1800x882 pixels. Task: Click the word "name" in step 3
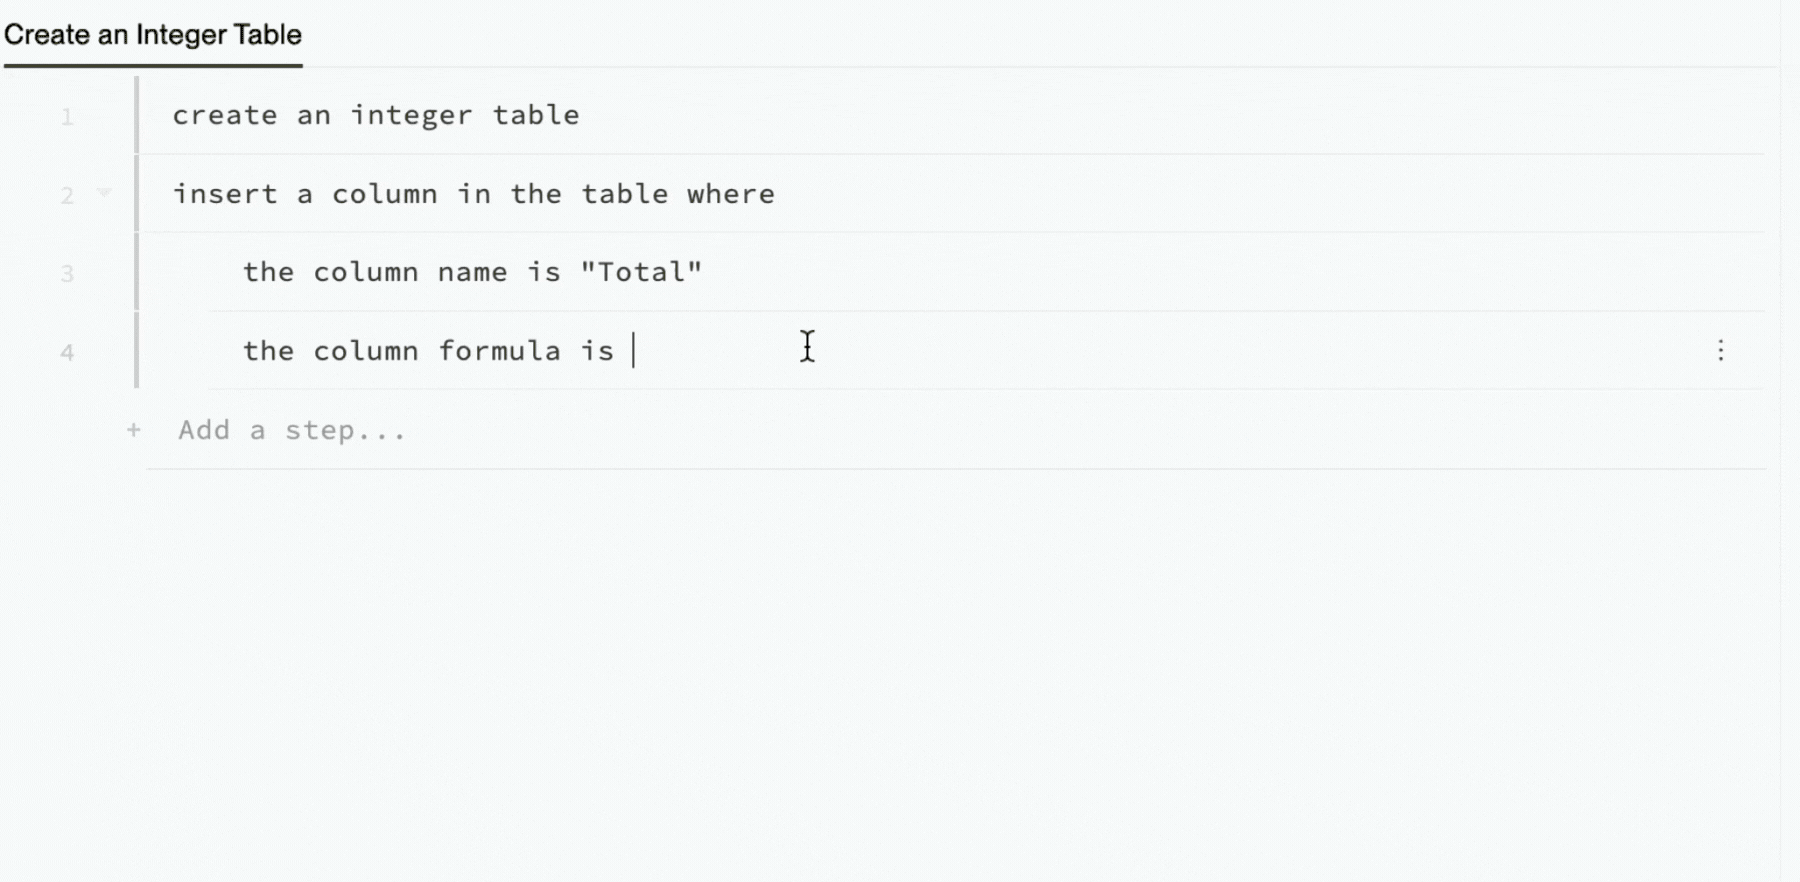click(x=473, y=272)
